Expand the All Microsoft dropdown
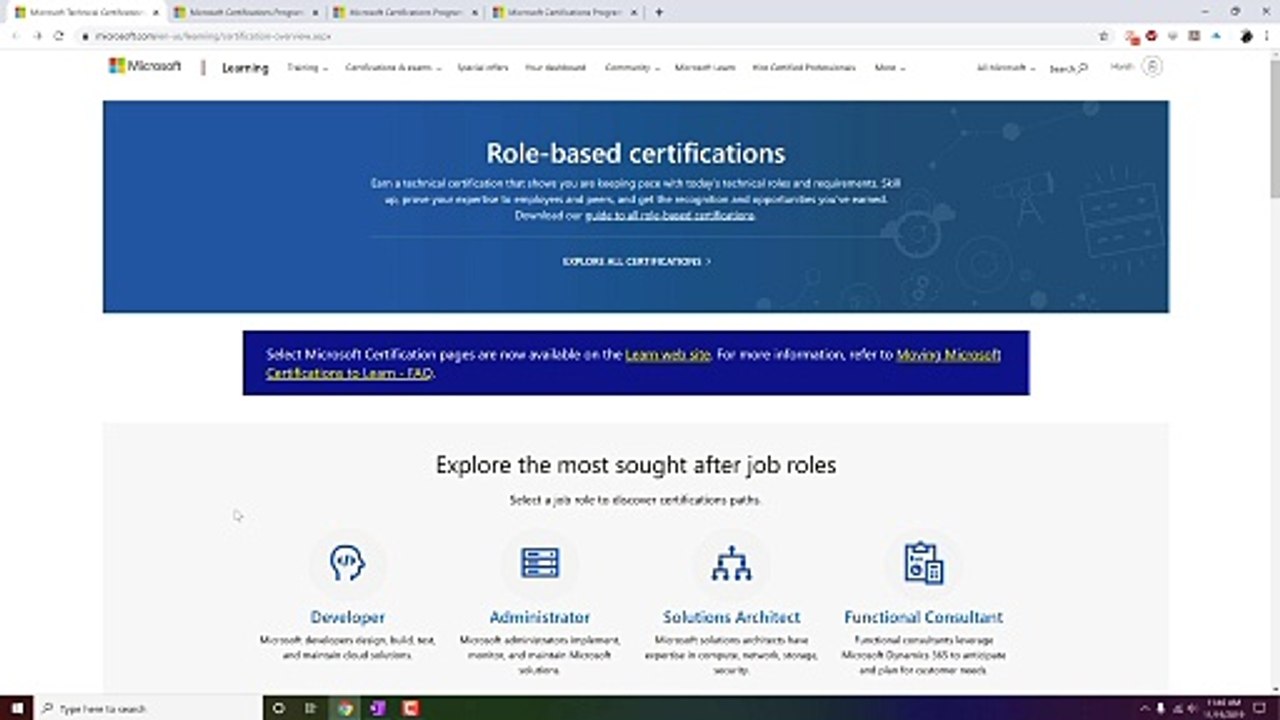Screen dimensions: 1280x720 (x=1005, y=68)
